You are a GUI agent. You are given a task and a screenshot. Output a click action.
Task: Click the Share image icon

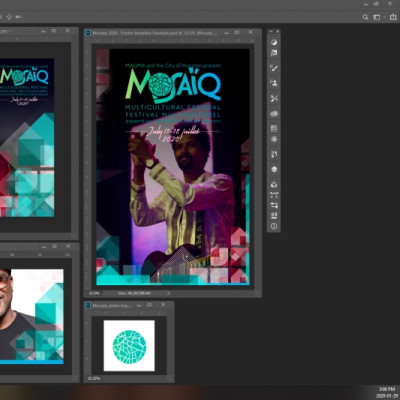[393, 17]
